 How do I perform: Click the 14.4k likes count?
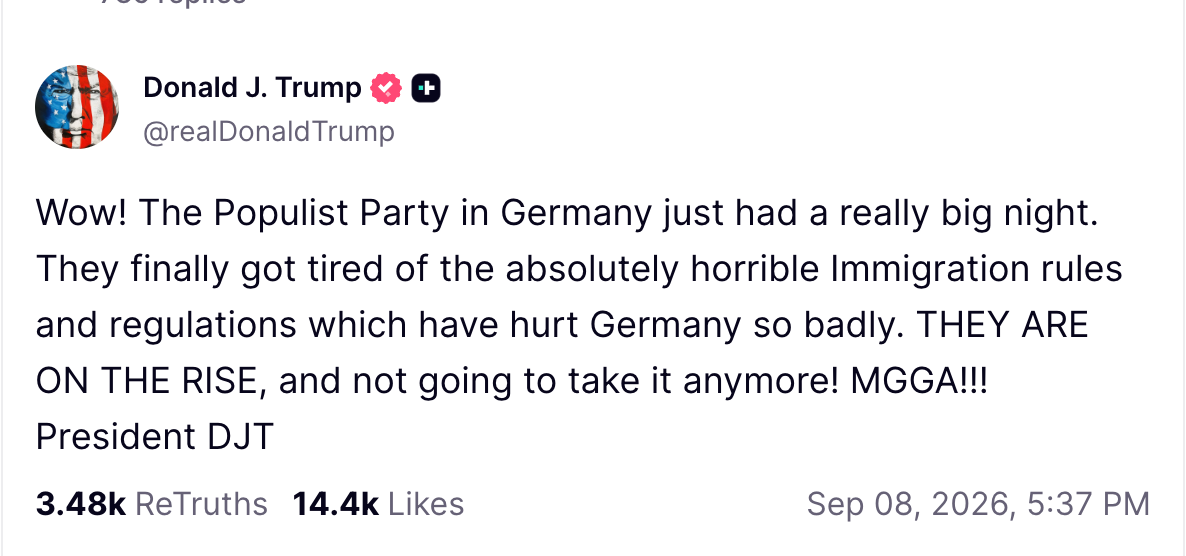coord(335,504)
